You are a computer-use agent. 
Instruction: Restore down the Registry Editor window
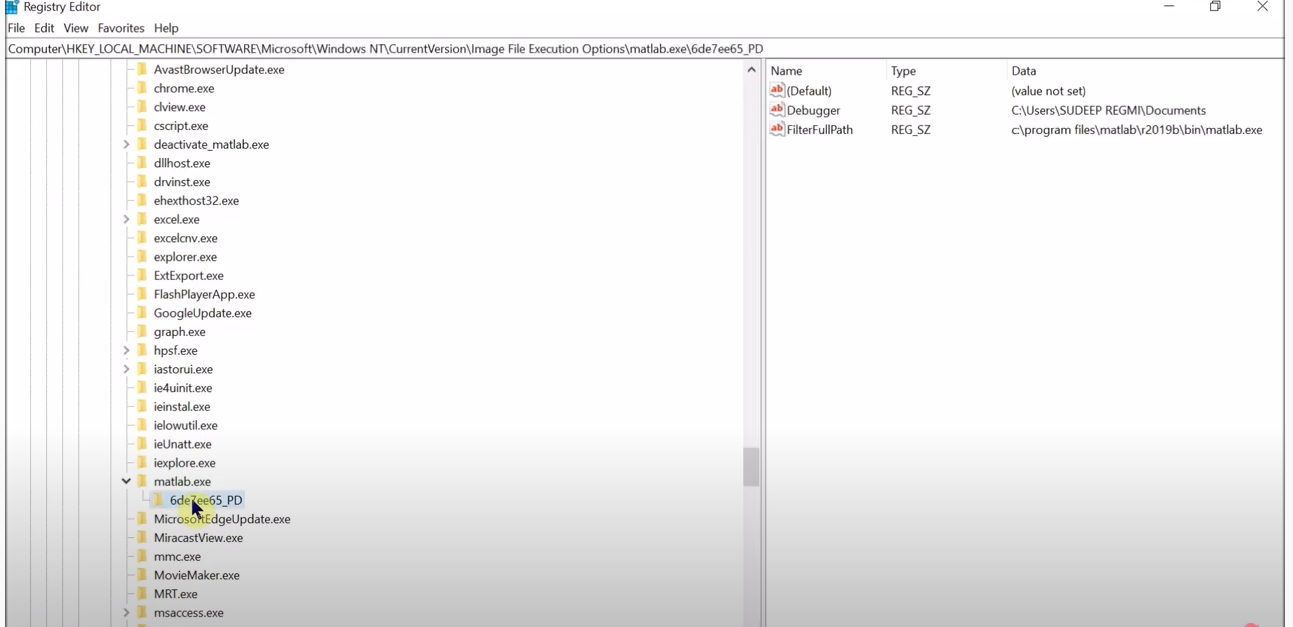pos(1215,7)
